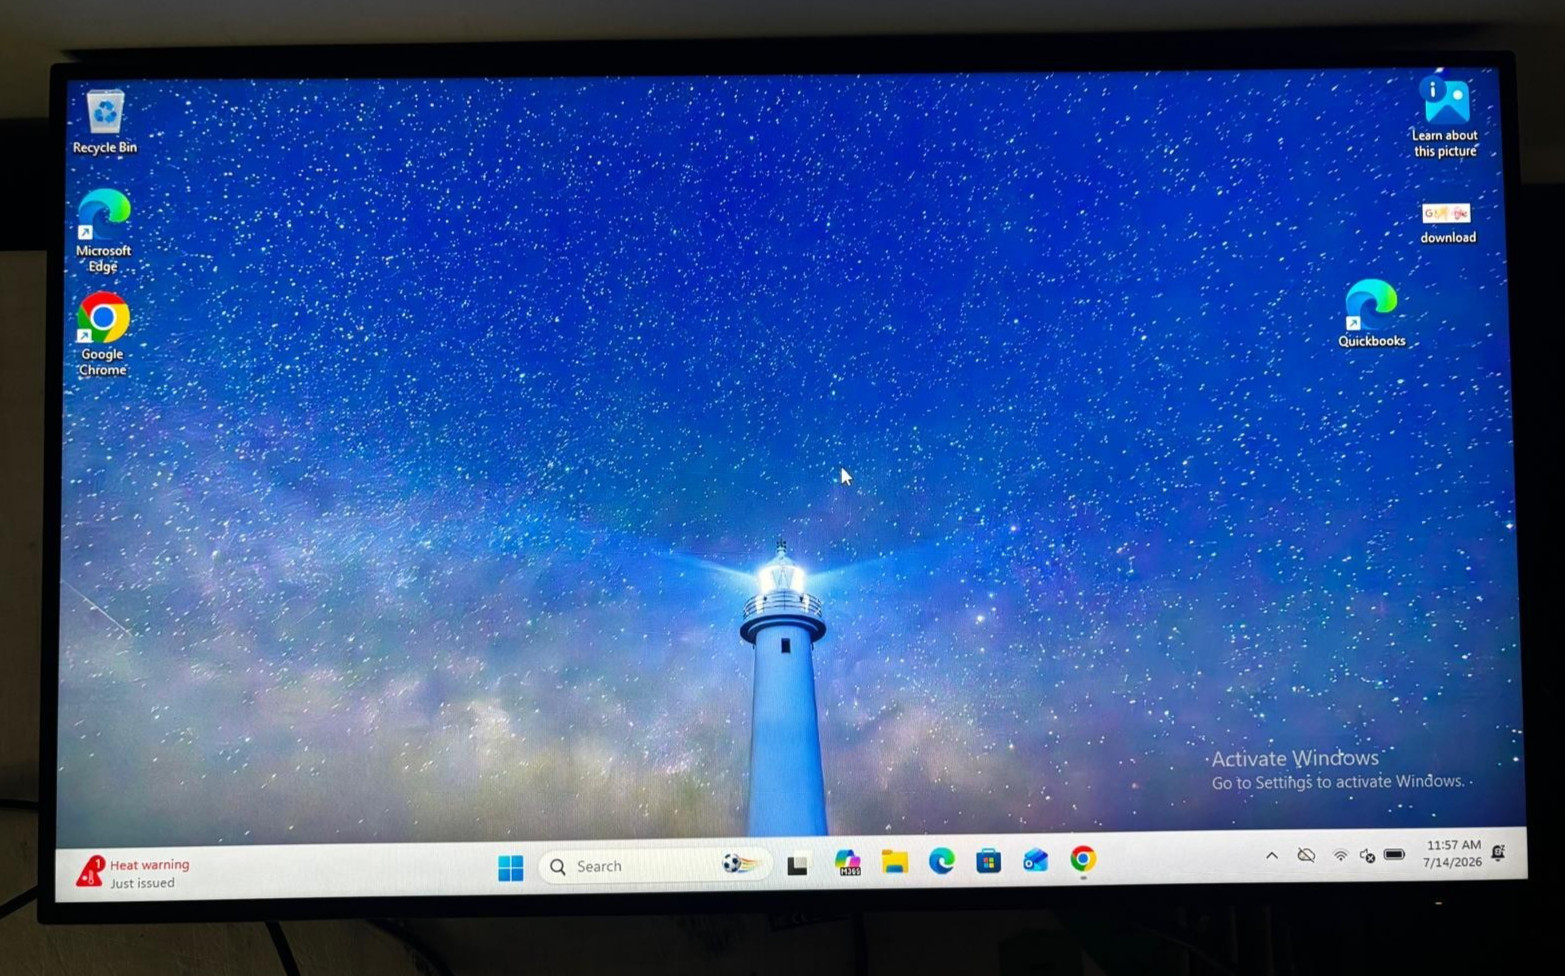Select the Quickbooks desktop shortcut
The width and height of the screenshot is (1565, 976).
point(1372,313)
